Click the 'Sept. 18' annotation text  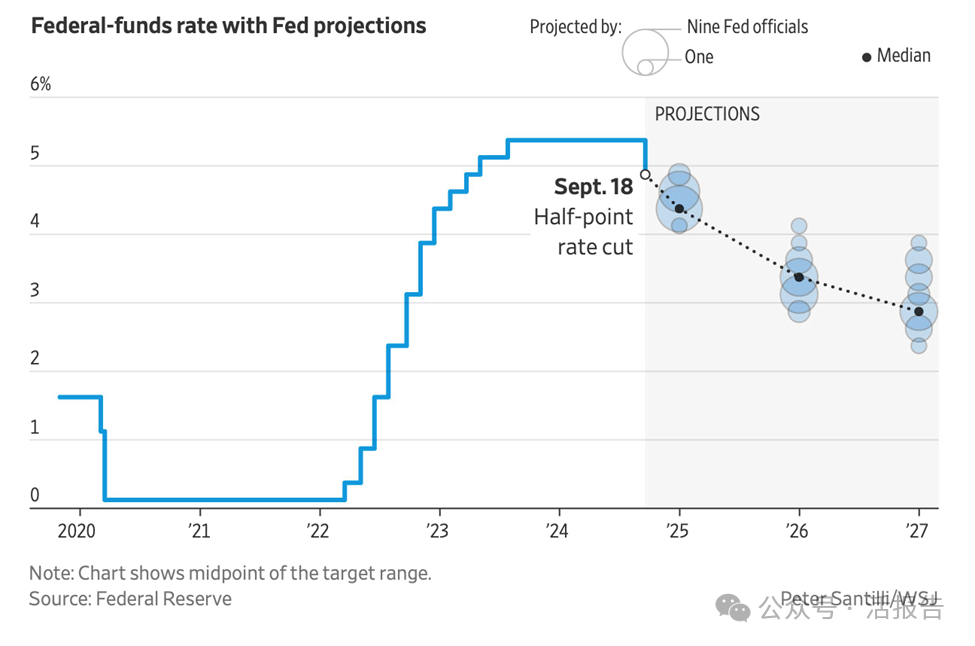pyautogui.click(x=593, y=187)
